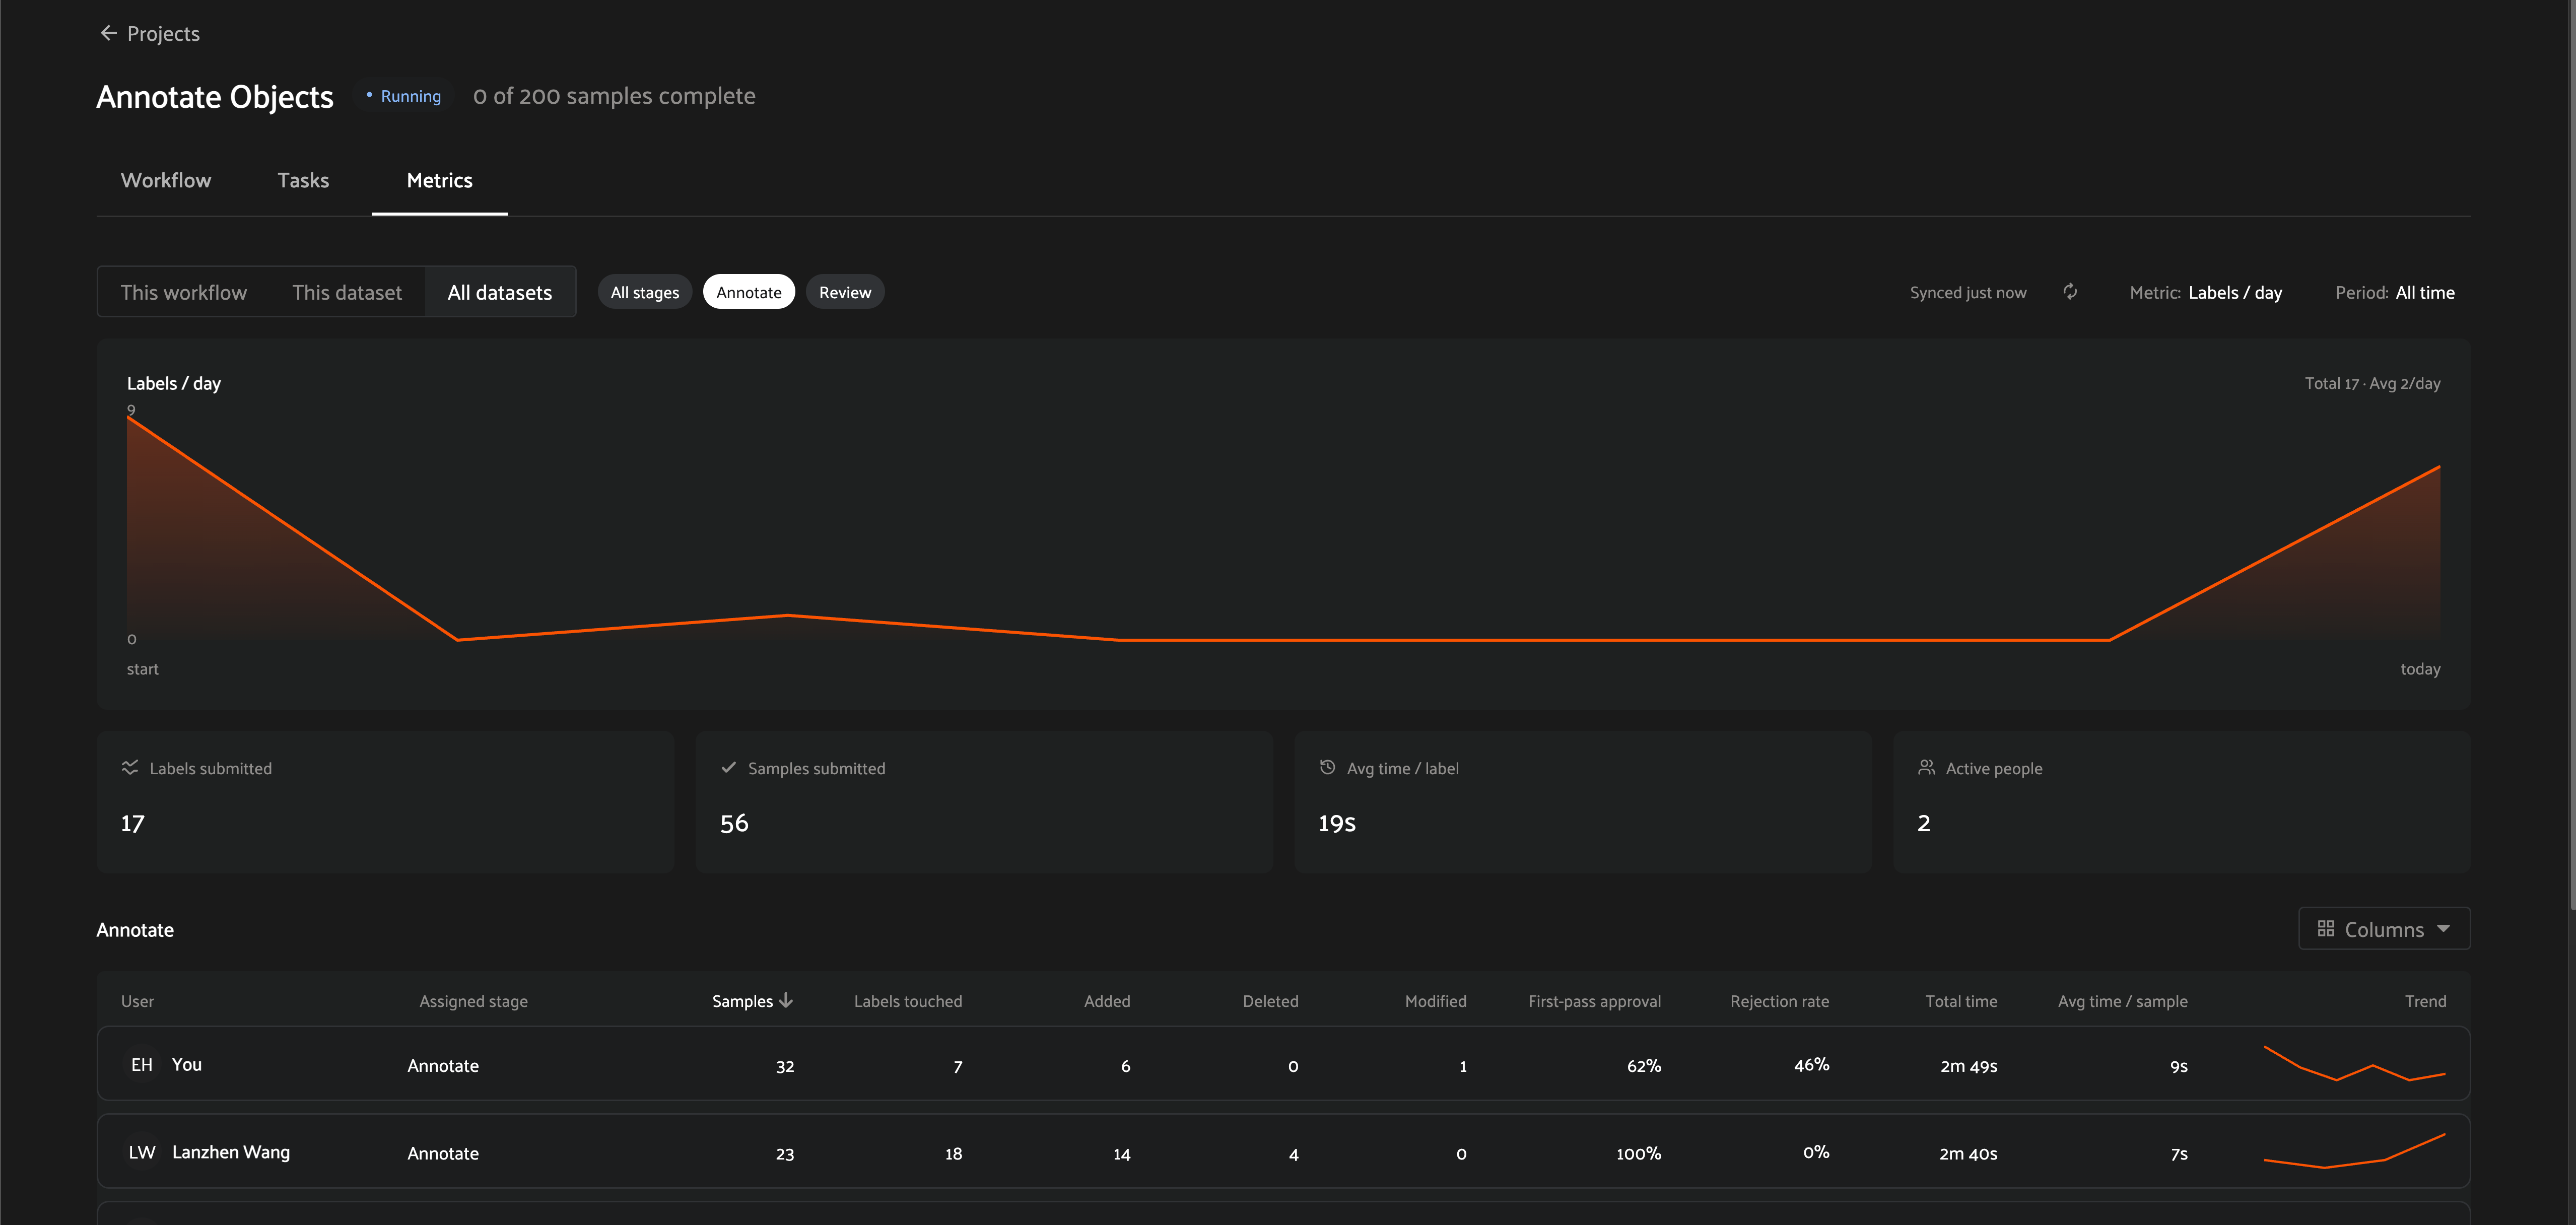Image resolution: width=2576 pixels, height=1225 pixels.
Task: Click the Labels submitted squiggle icon
Action: 130,767
